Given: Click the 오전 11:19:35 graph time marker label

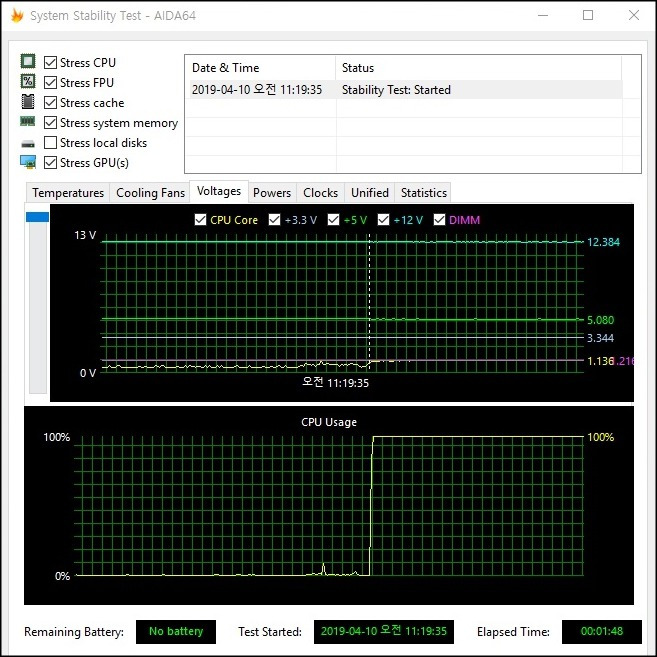Looking at the screenshot, I should [x=335, y=383].
